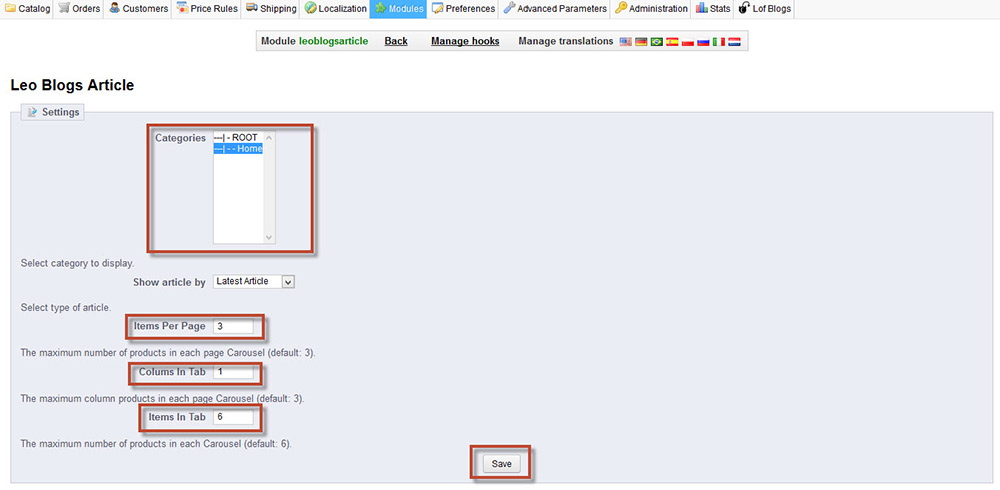Click the Spanish flag translation icon
The image size is (1000, 490).
coord(672,41)
